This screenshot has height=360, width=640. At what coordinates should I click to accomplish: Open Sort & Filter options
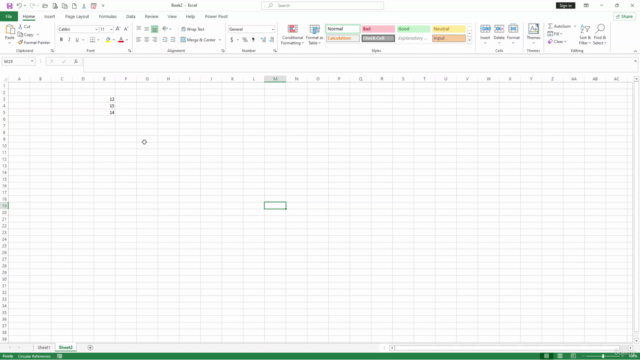[585, 35]
